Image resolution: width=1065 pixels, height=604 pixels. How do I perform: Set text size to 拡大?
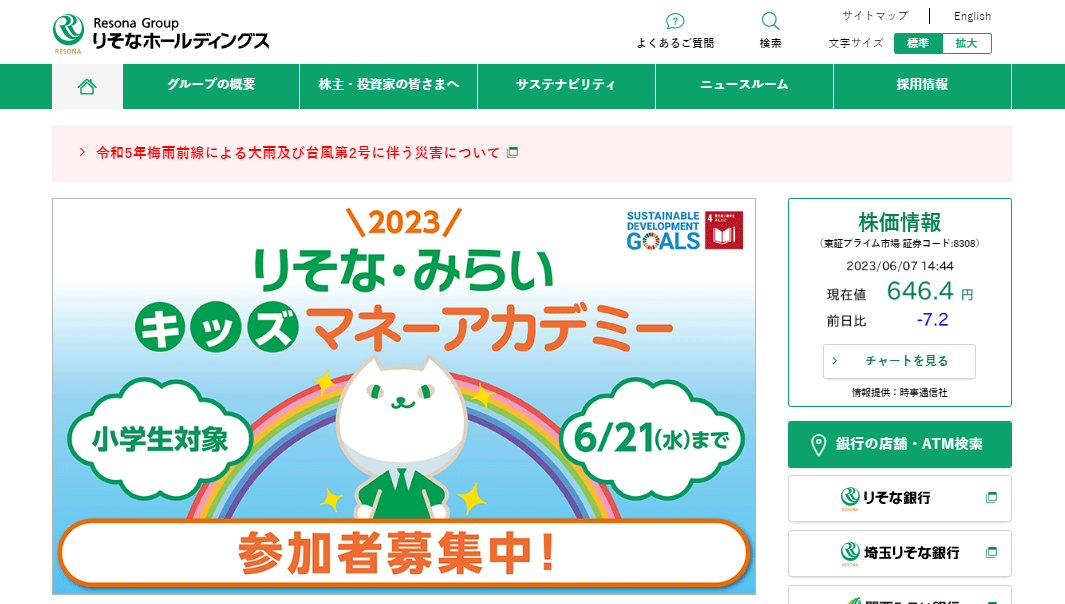(x=967, y=43)
